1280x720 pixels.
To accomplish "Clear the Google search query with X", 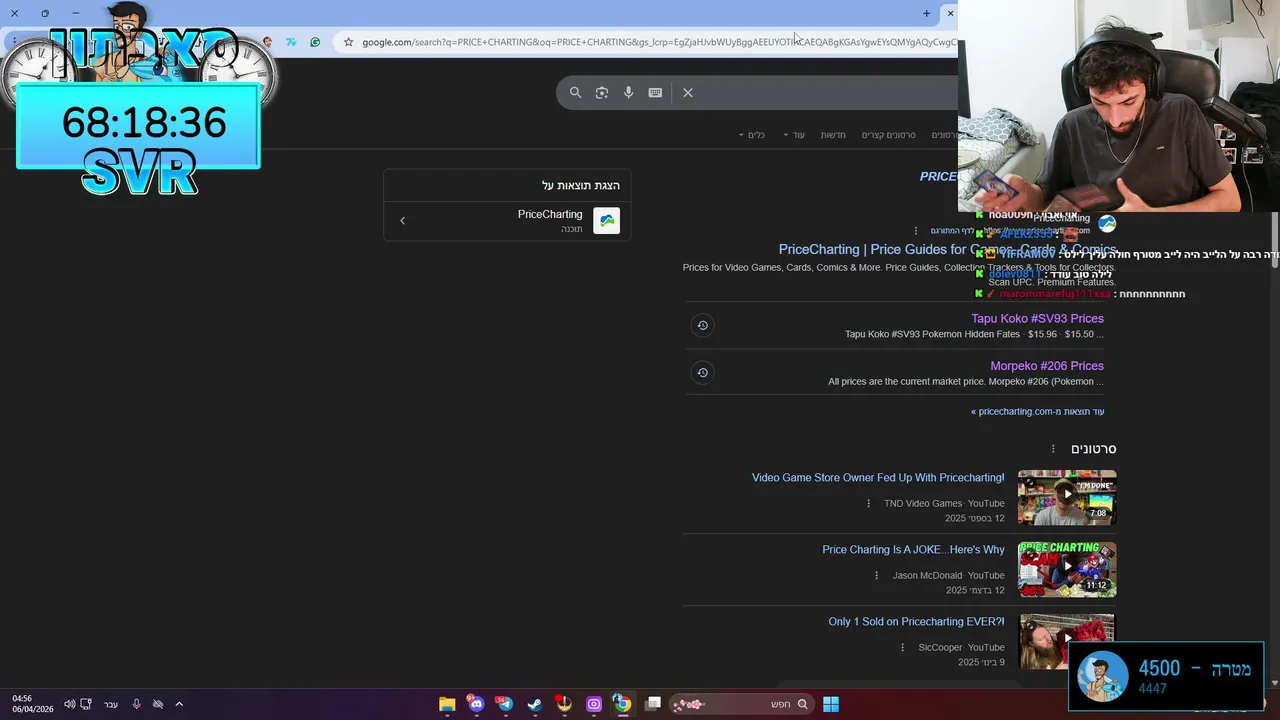I will (x=688, y=92).
